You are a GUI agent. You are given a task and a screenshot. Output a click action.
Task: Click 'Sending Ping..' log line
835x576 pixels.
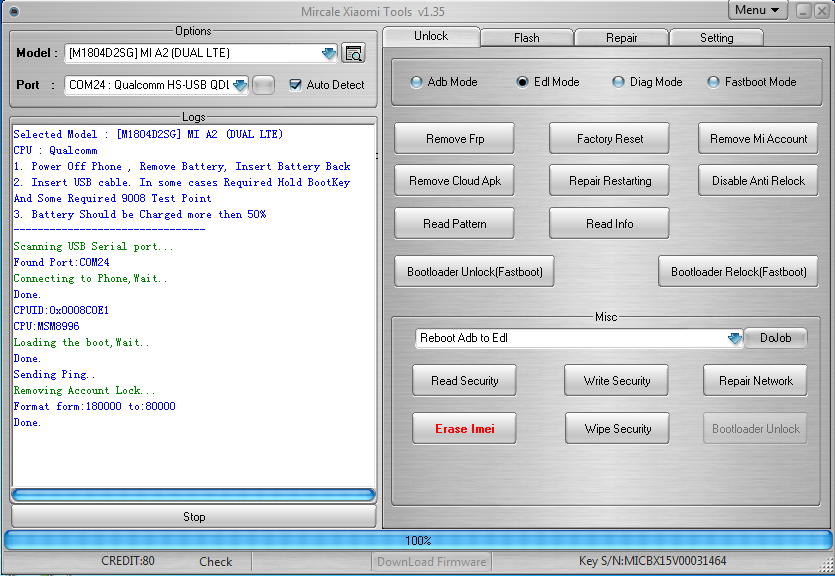click(x=54, y=375)
